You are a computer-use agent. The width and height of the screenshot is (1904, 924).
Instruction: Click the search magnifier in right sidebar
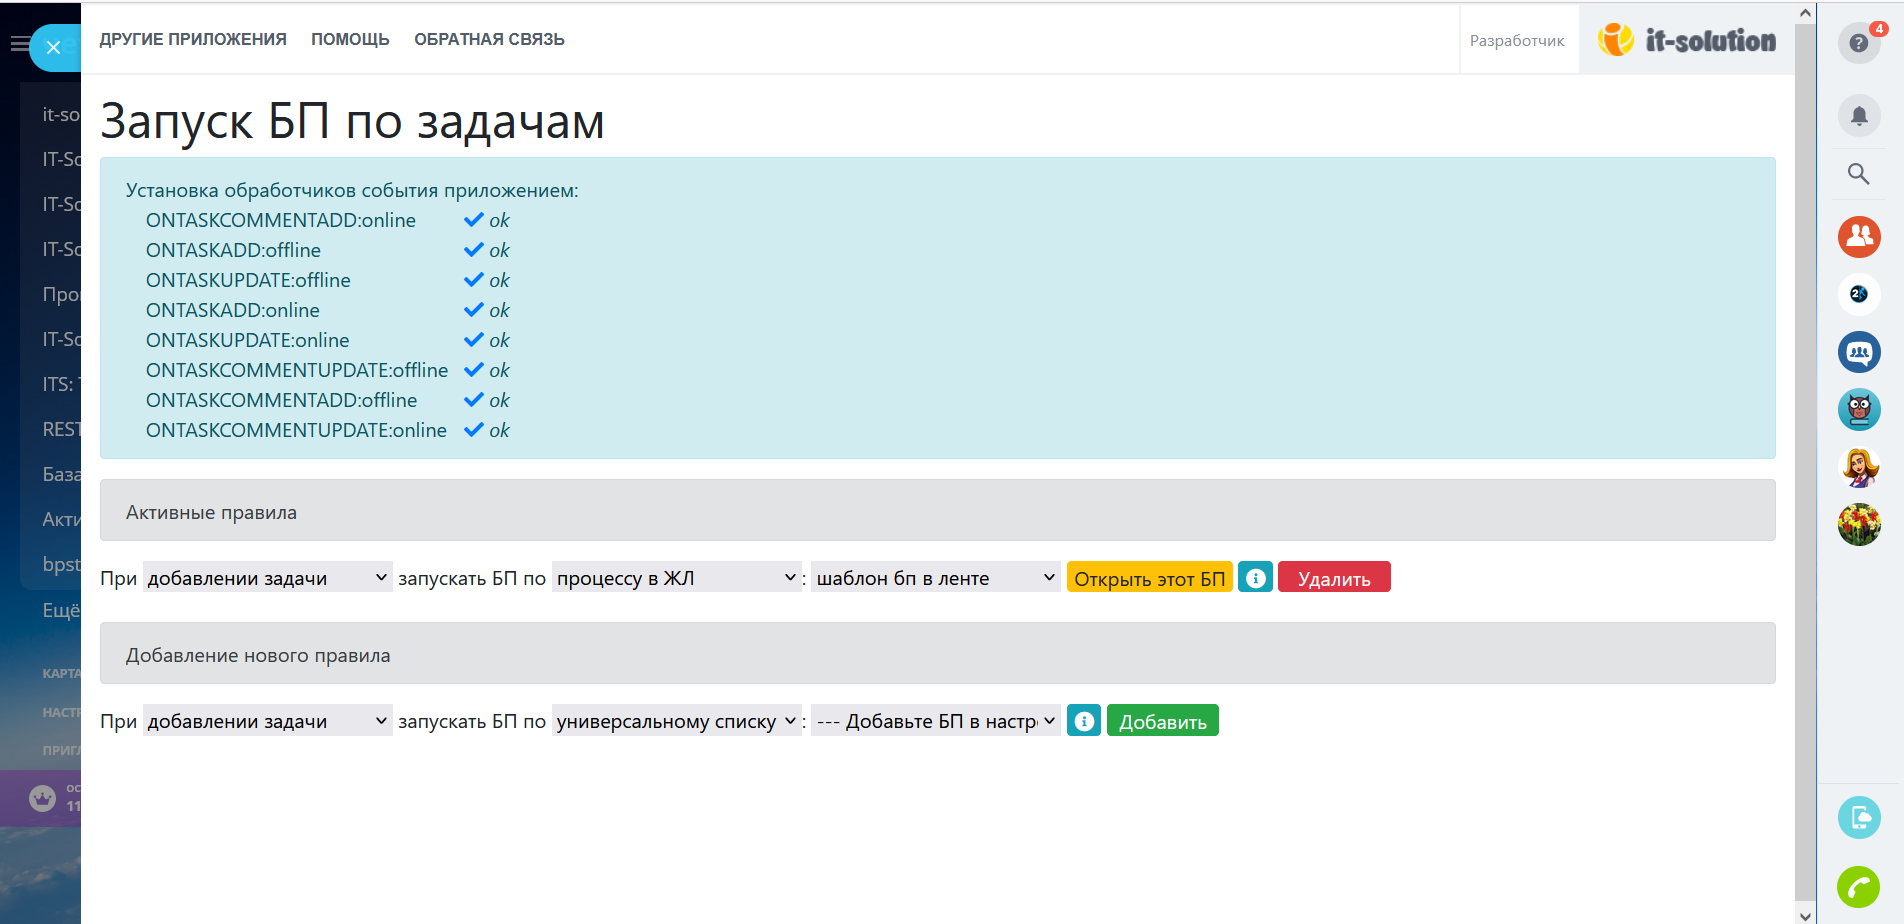pyautogui.click(x=1859, y=174)
